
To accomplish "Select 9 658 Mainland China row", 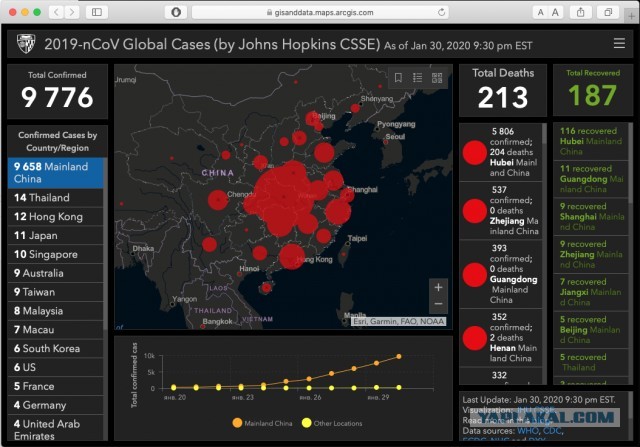I will pyautogui.click(x=56, y=173).
